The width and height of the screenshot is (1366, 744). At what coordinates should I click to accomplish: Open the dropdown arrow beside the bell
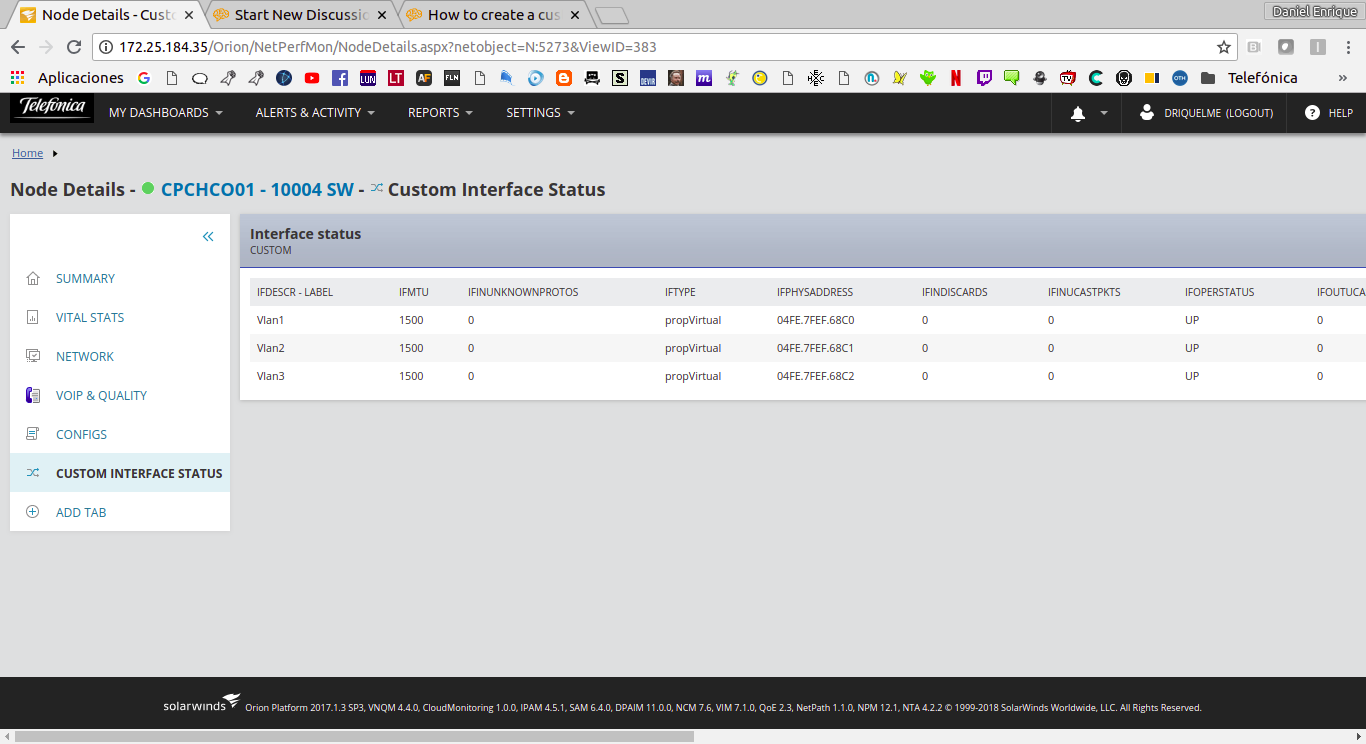tap(1104, 113)
